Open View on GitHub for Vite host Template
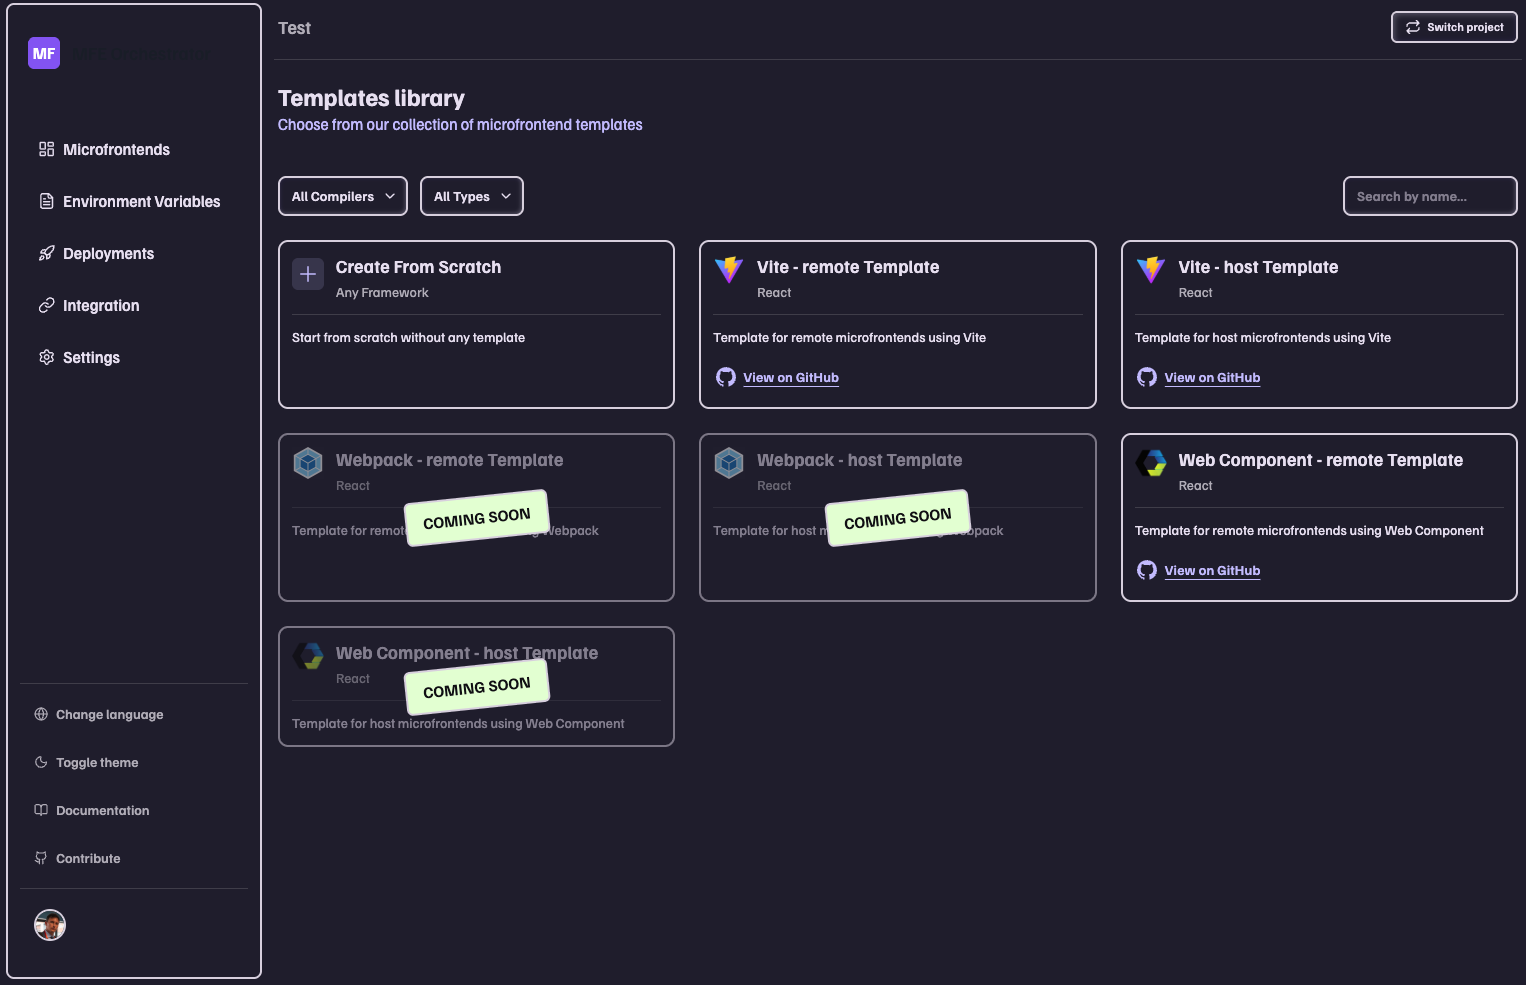This screenshot has height=985, width=1526. click(1212, 378)
